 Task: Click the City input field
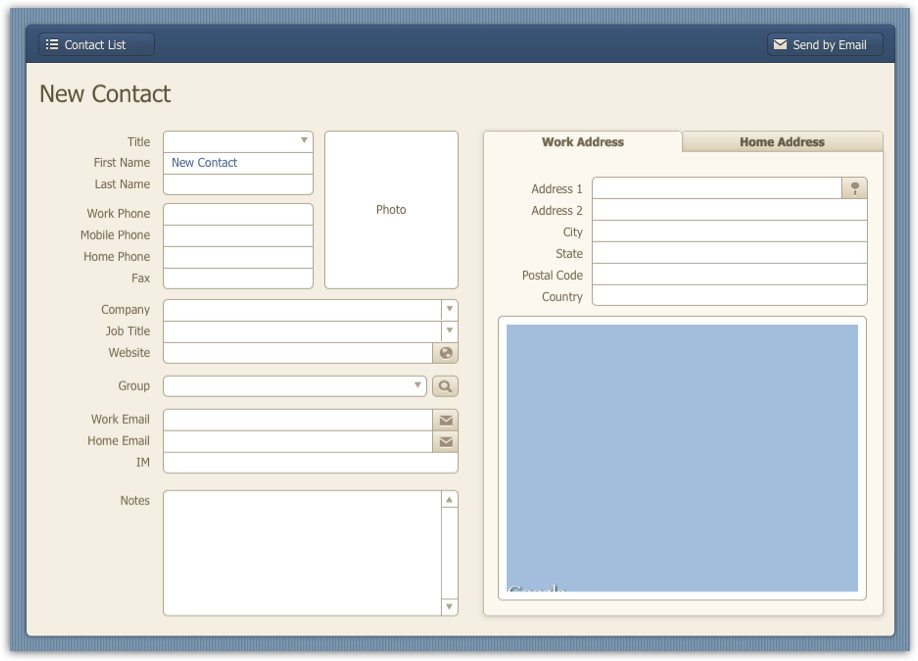tap(730, 231)
